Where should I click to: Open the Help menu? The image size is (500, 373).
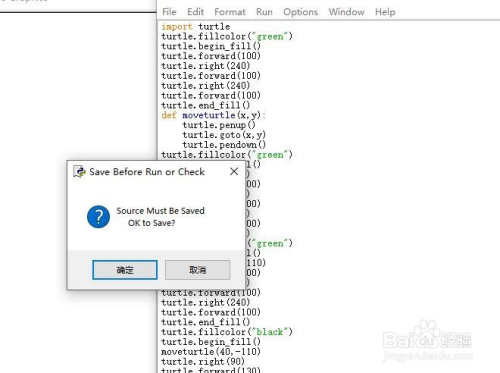point(385,12)
